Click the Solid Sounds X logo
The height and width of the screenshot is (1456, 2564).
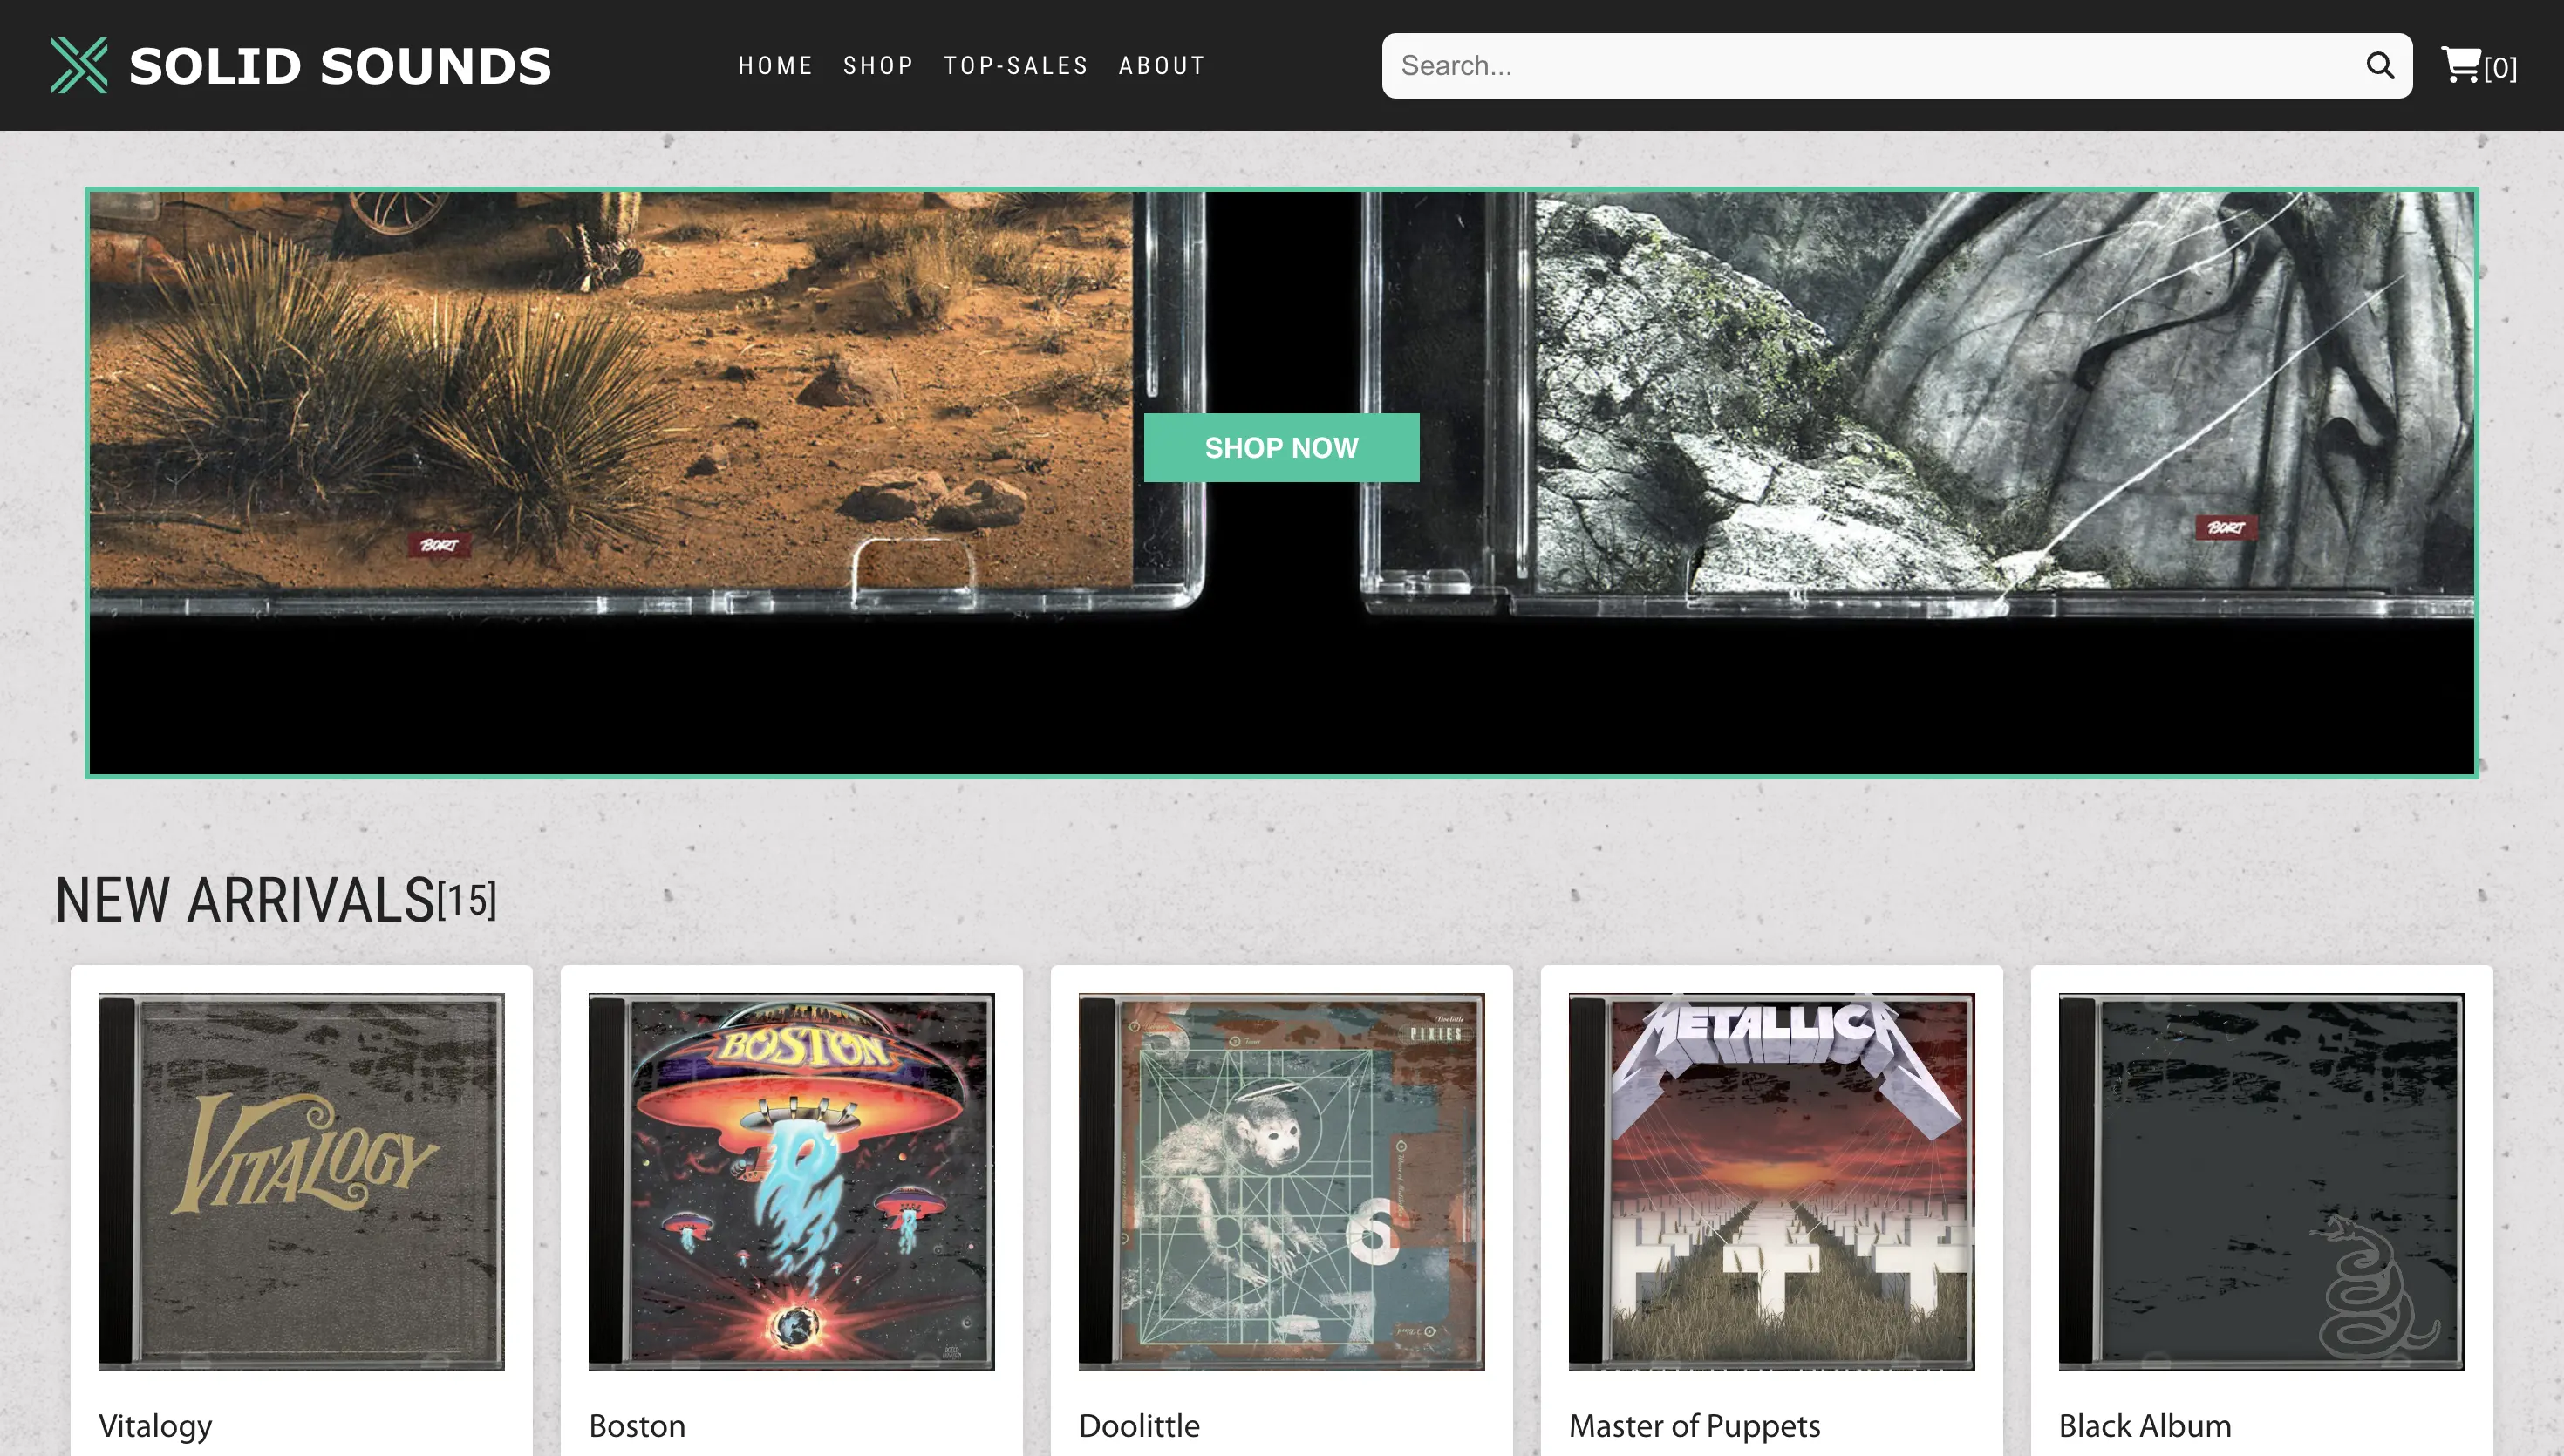point(78,65)
